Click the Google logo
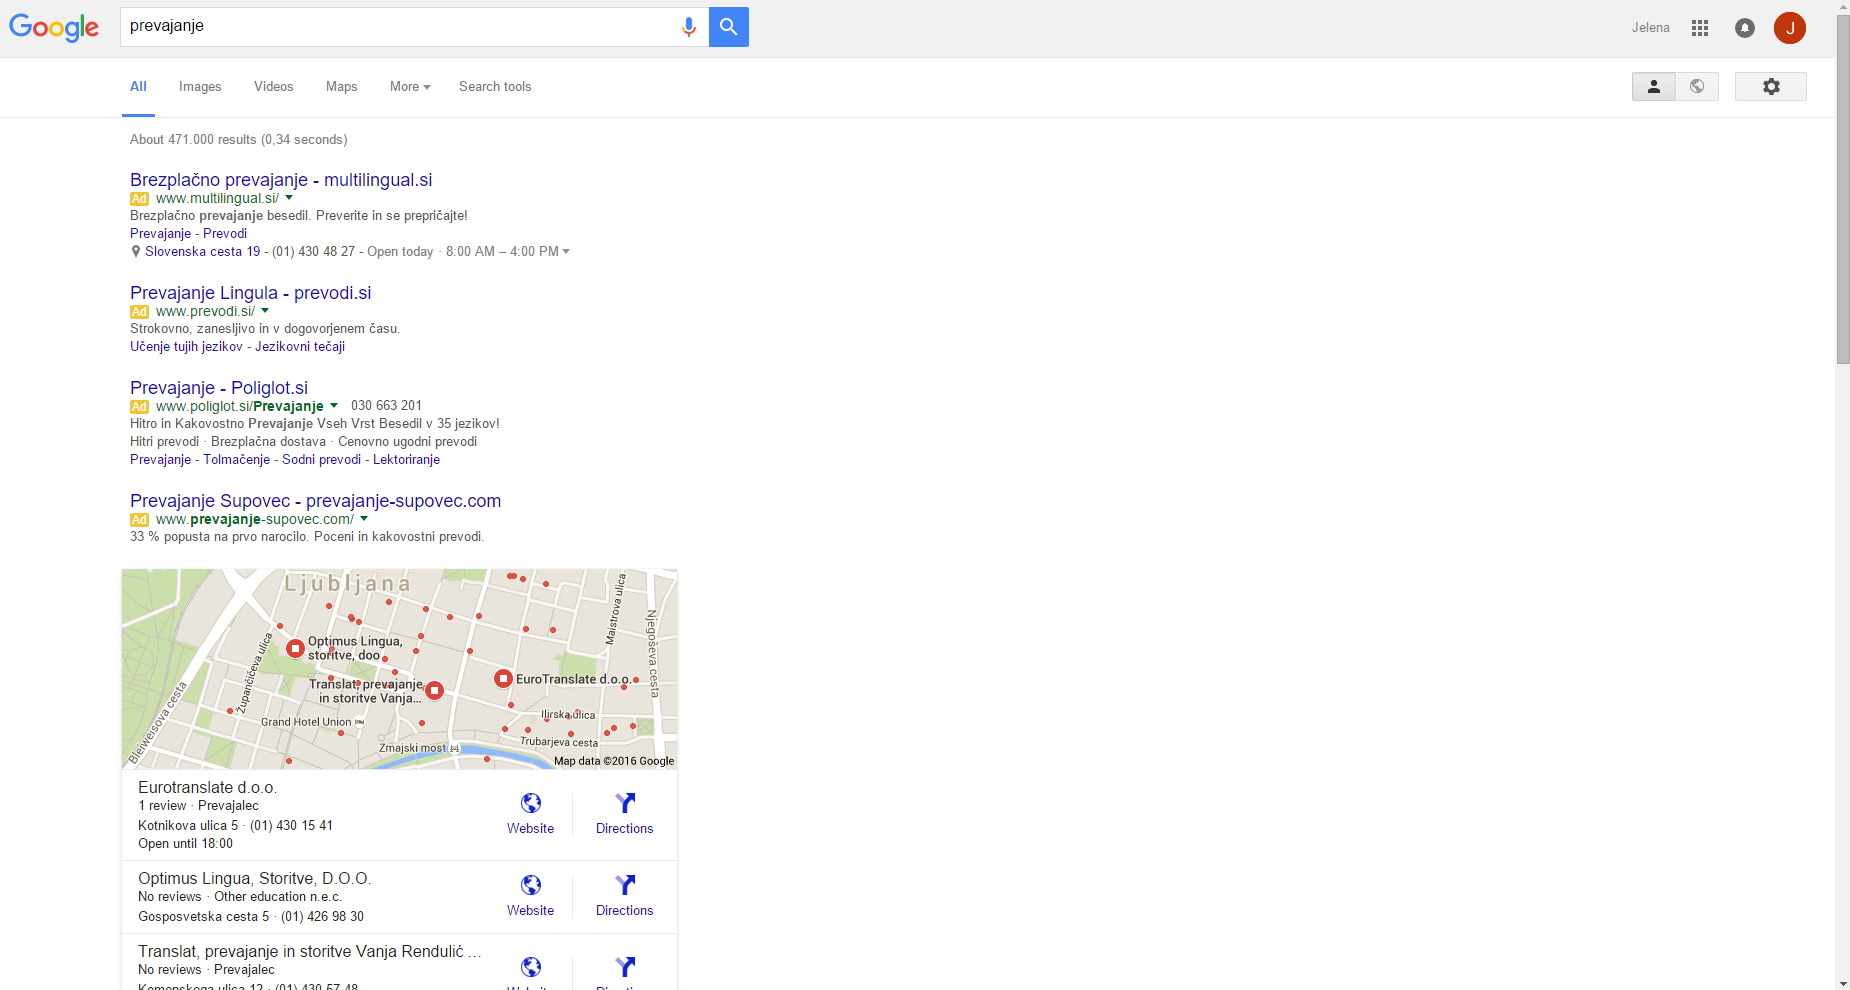Image resolution: width=1850 pixels, height=990 pixels. tap(54, 27)
